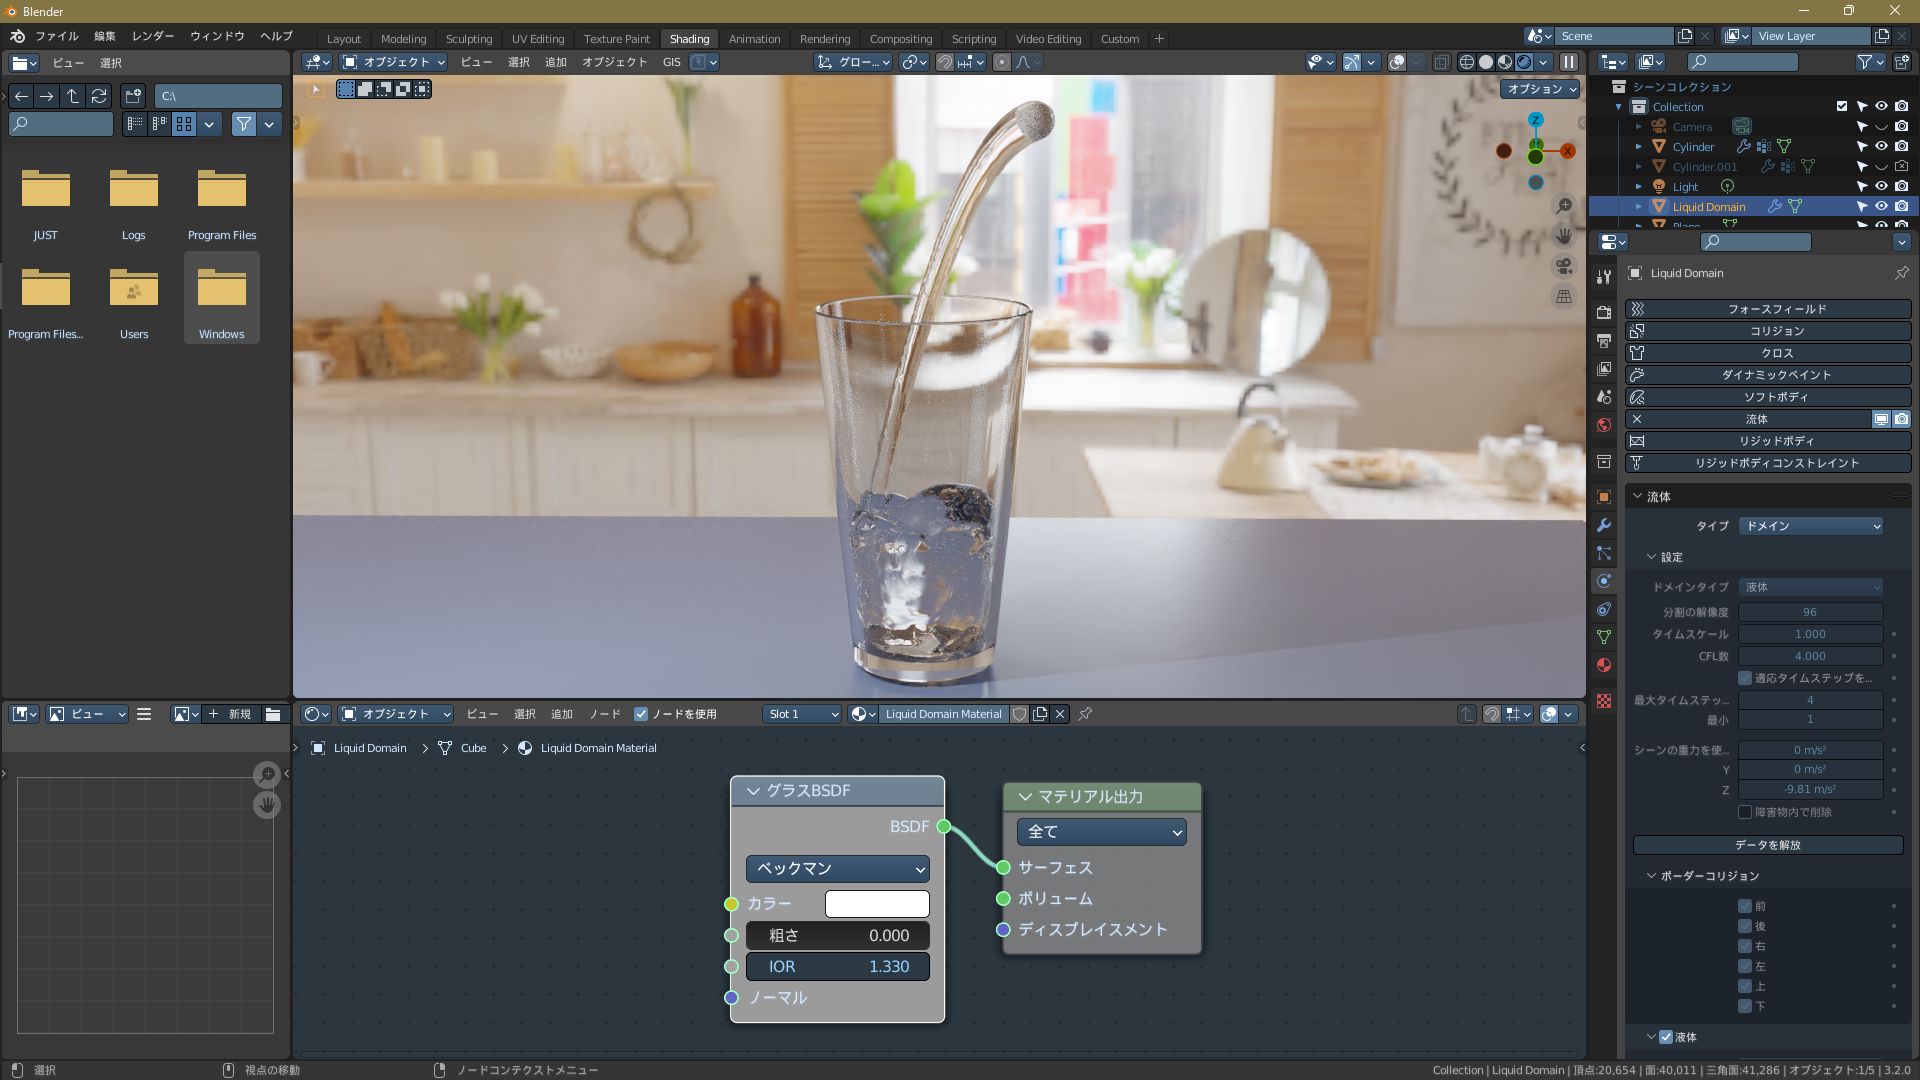The width and height of the screenshot is (1920, 1080).
Task: Open the Material properties tab icon
Action: click(x=1604, y=665)
